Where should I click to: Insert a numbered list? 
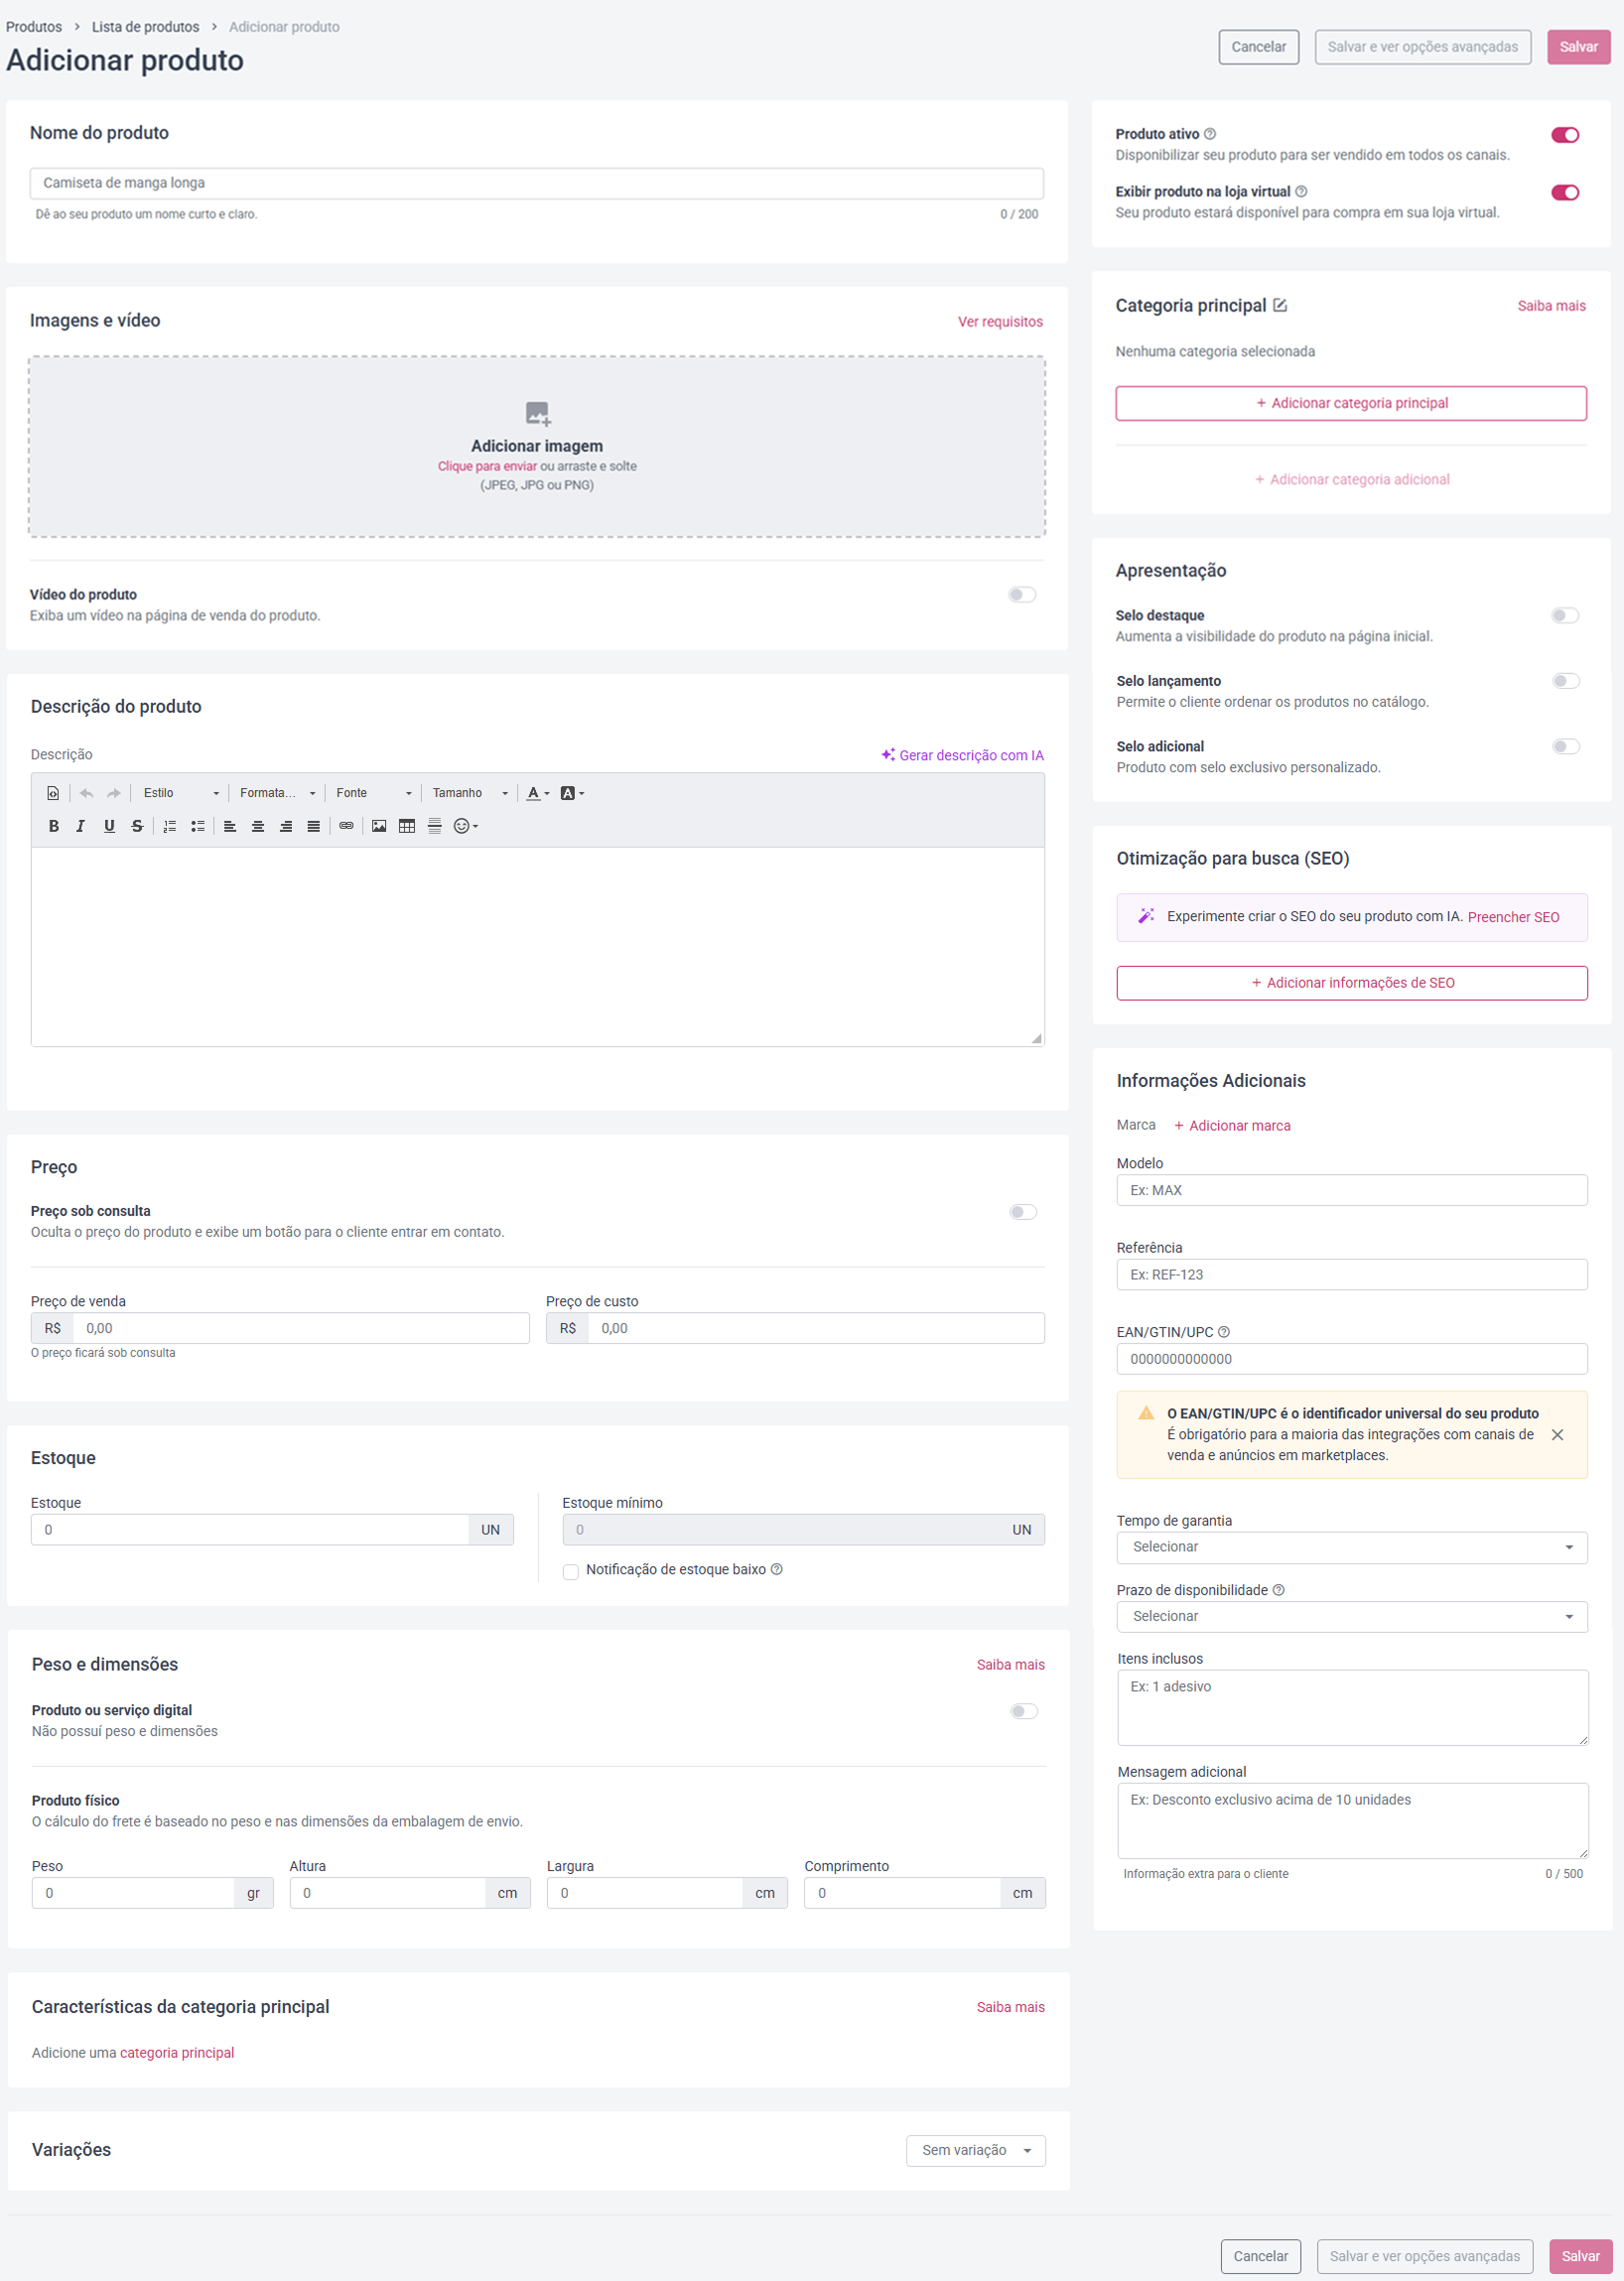[x=170, y=826]
